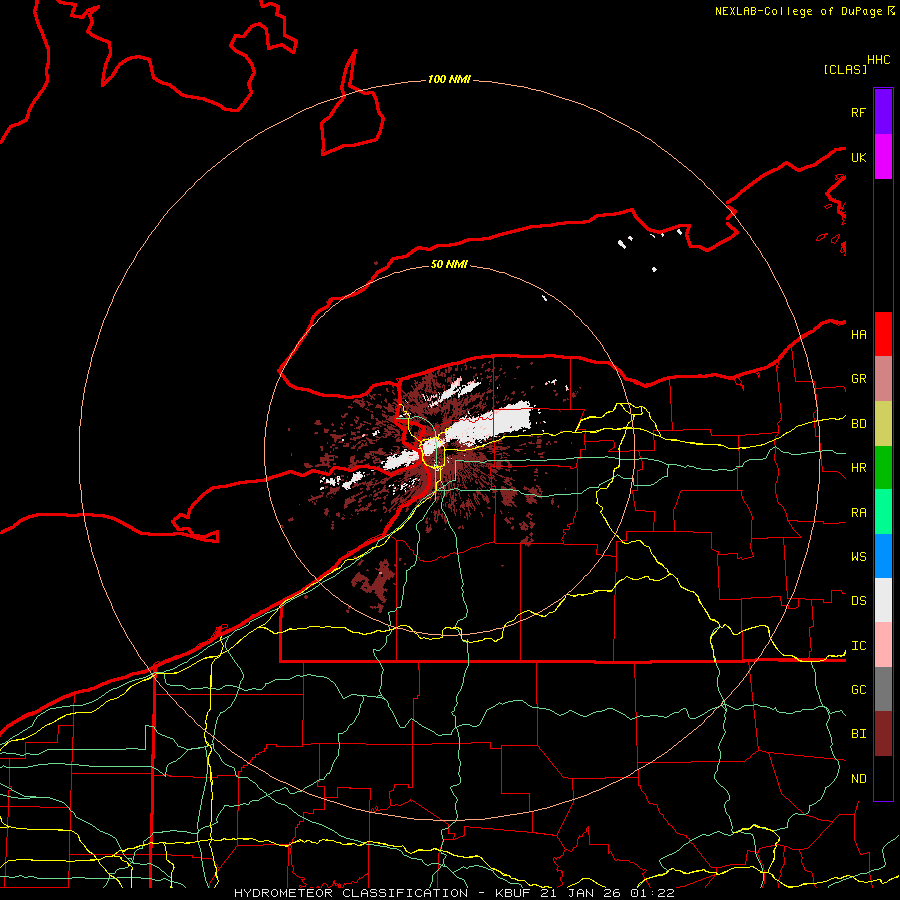Viewport: 900px width, 900px height.
Task: Select the HA legend label
Action: point(858,334)
